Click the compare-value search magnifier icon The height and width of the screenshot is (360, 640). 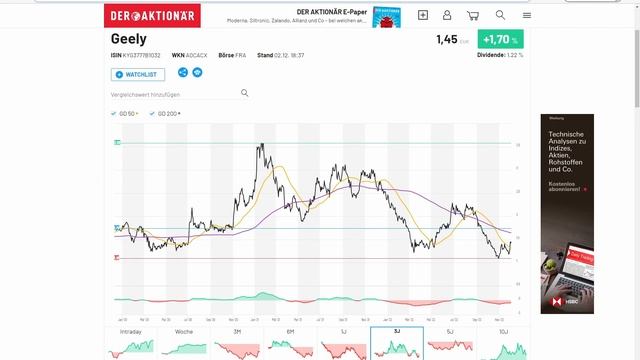(x=244, y=93)
